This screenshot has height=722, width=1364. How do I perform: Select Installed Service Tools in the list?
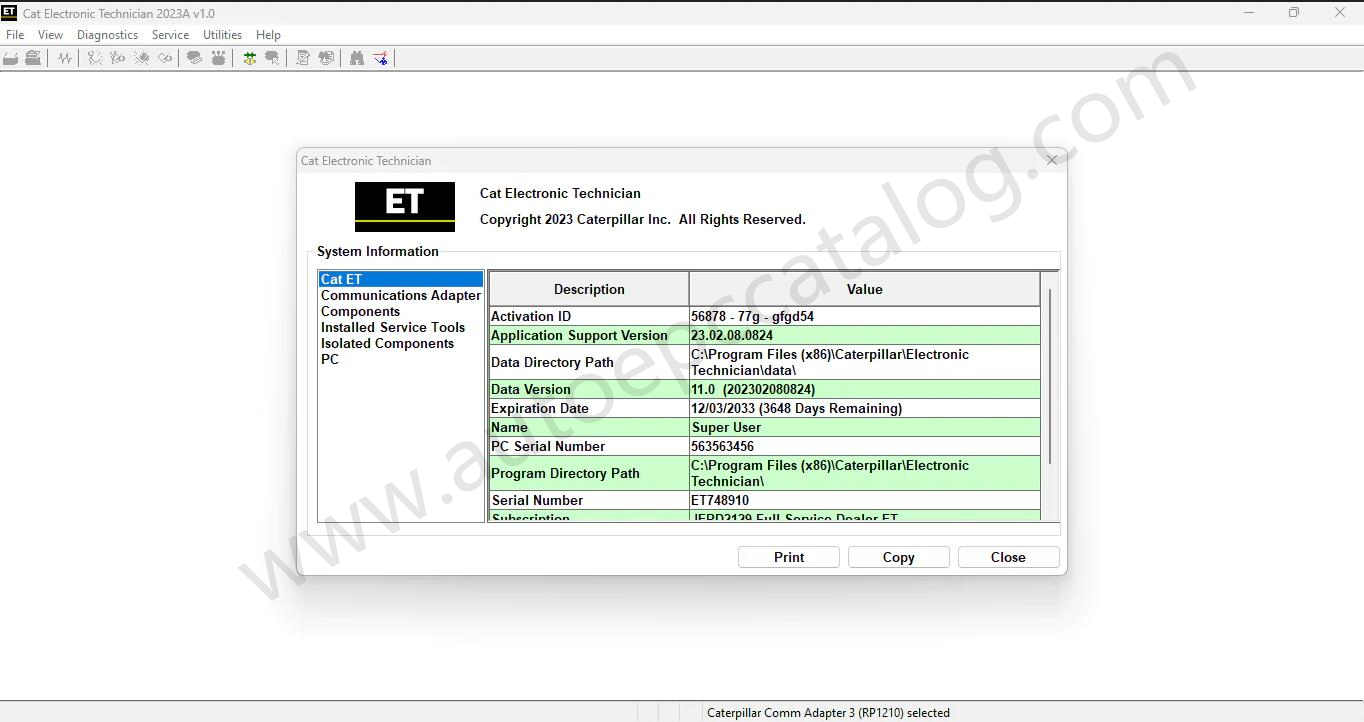[x=401, y=327]
